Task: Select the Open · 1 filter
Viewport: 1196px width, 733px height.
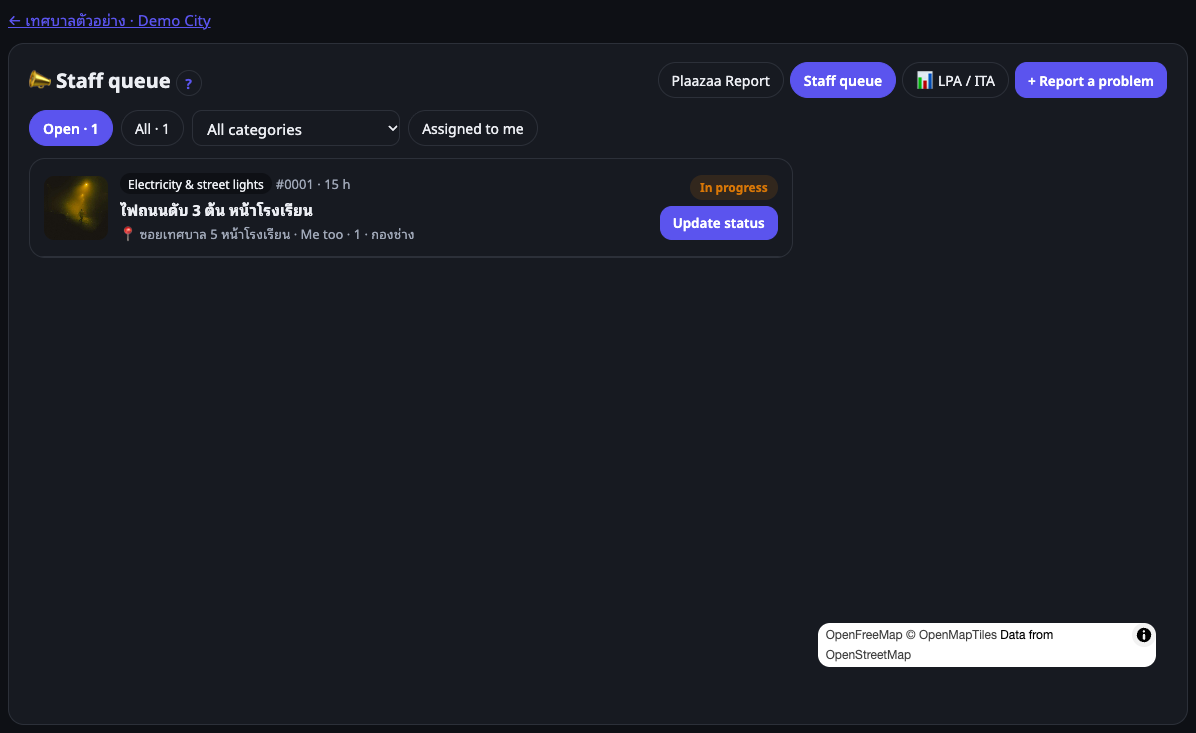Action: (71, 129)
